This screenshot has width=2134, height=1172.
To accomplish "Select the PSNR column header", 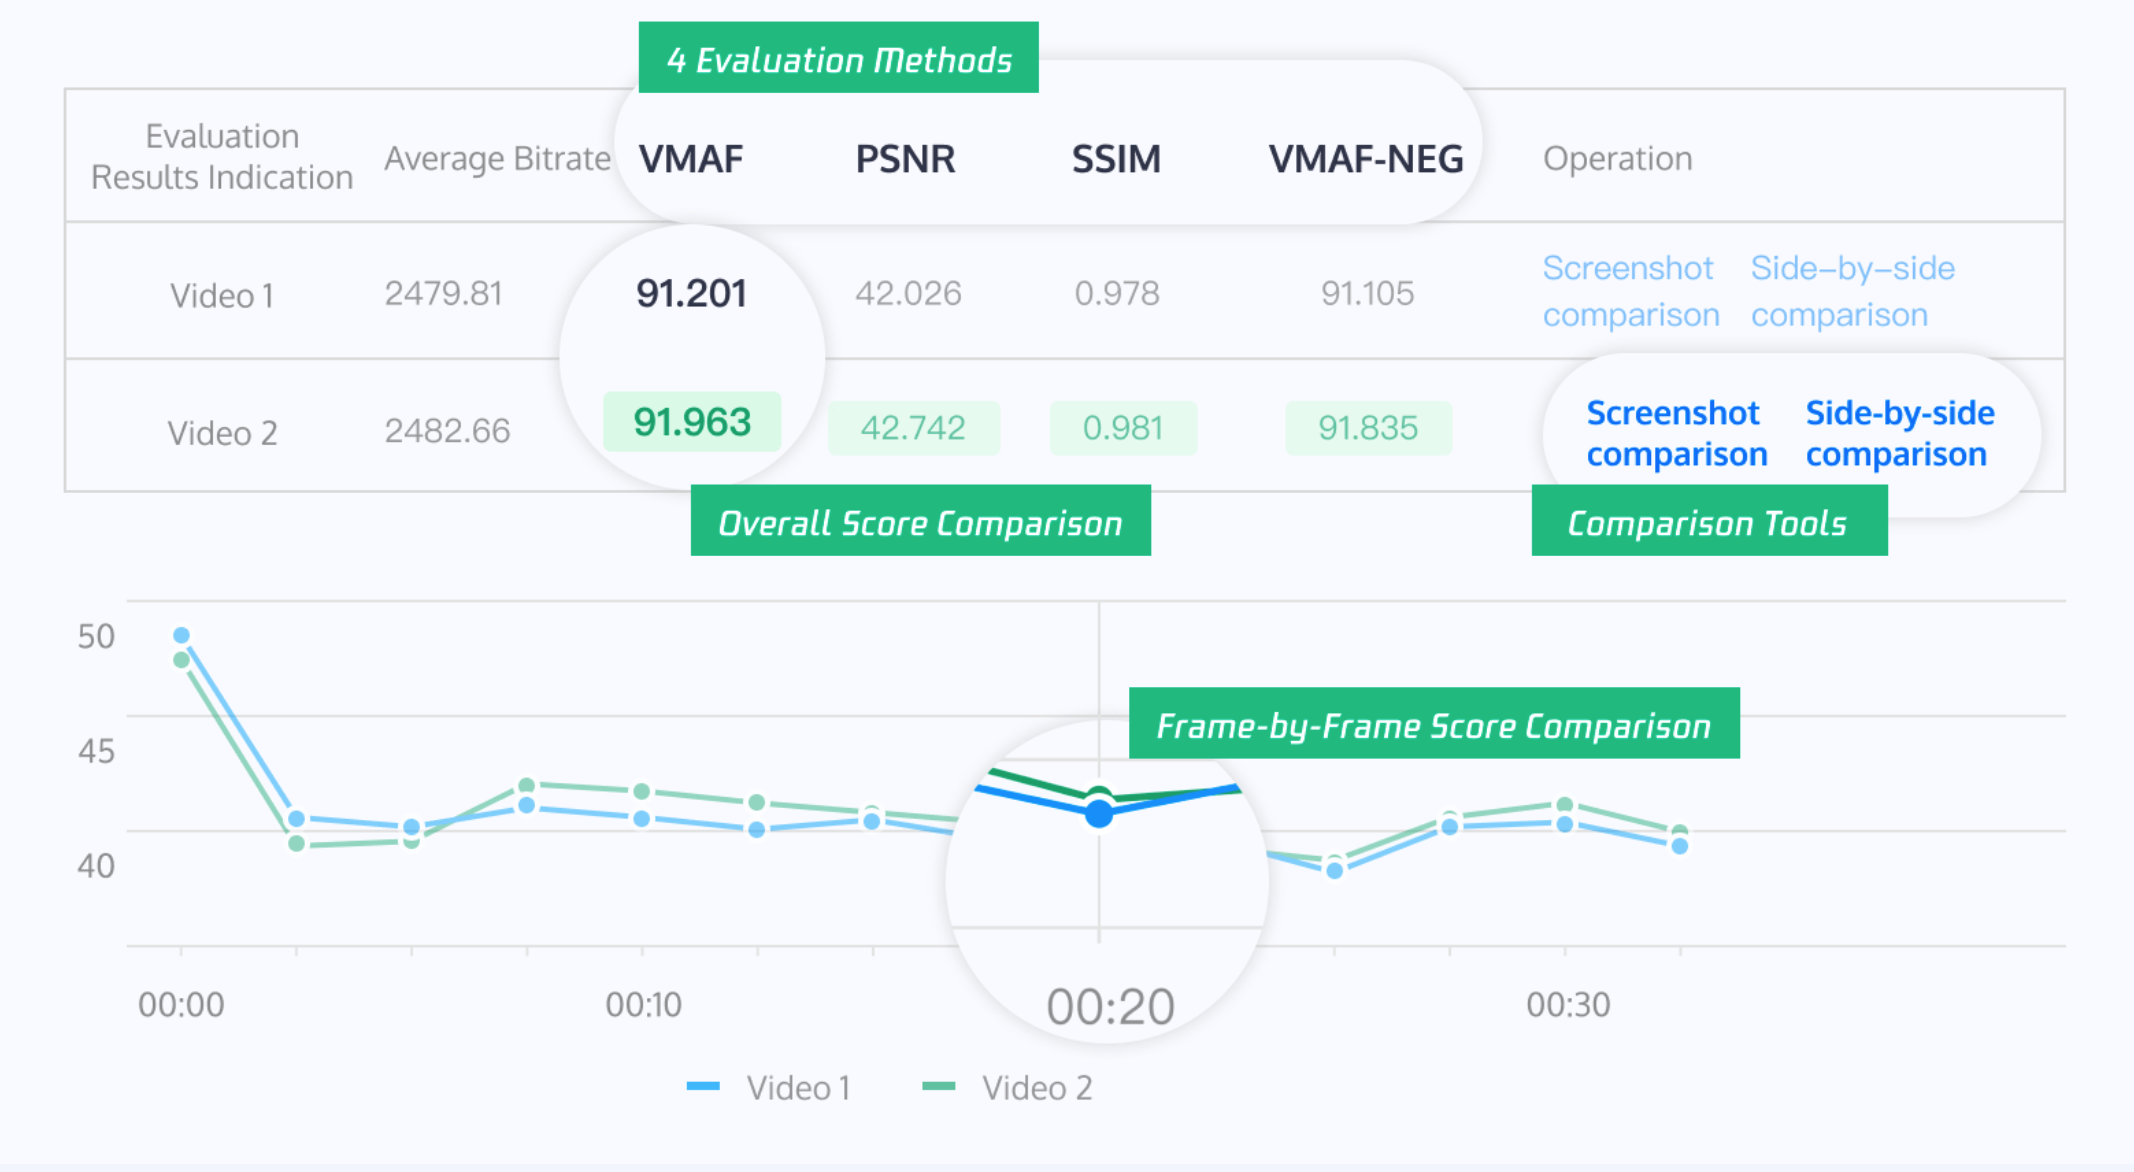I will [905, 159].
